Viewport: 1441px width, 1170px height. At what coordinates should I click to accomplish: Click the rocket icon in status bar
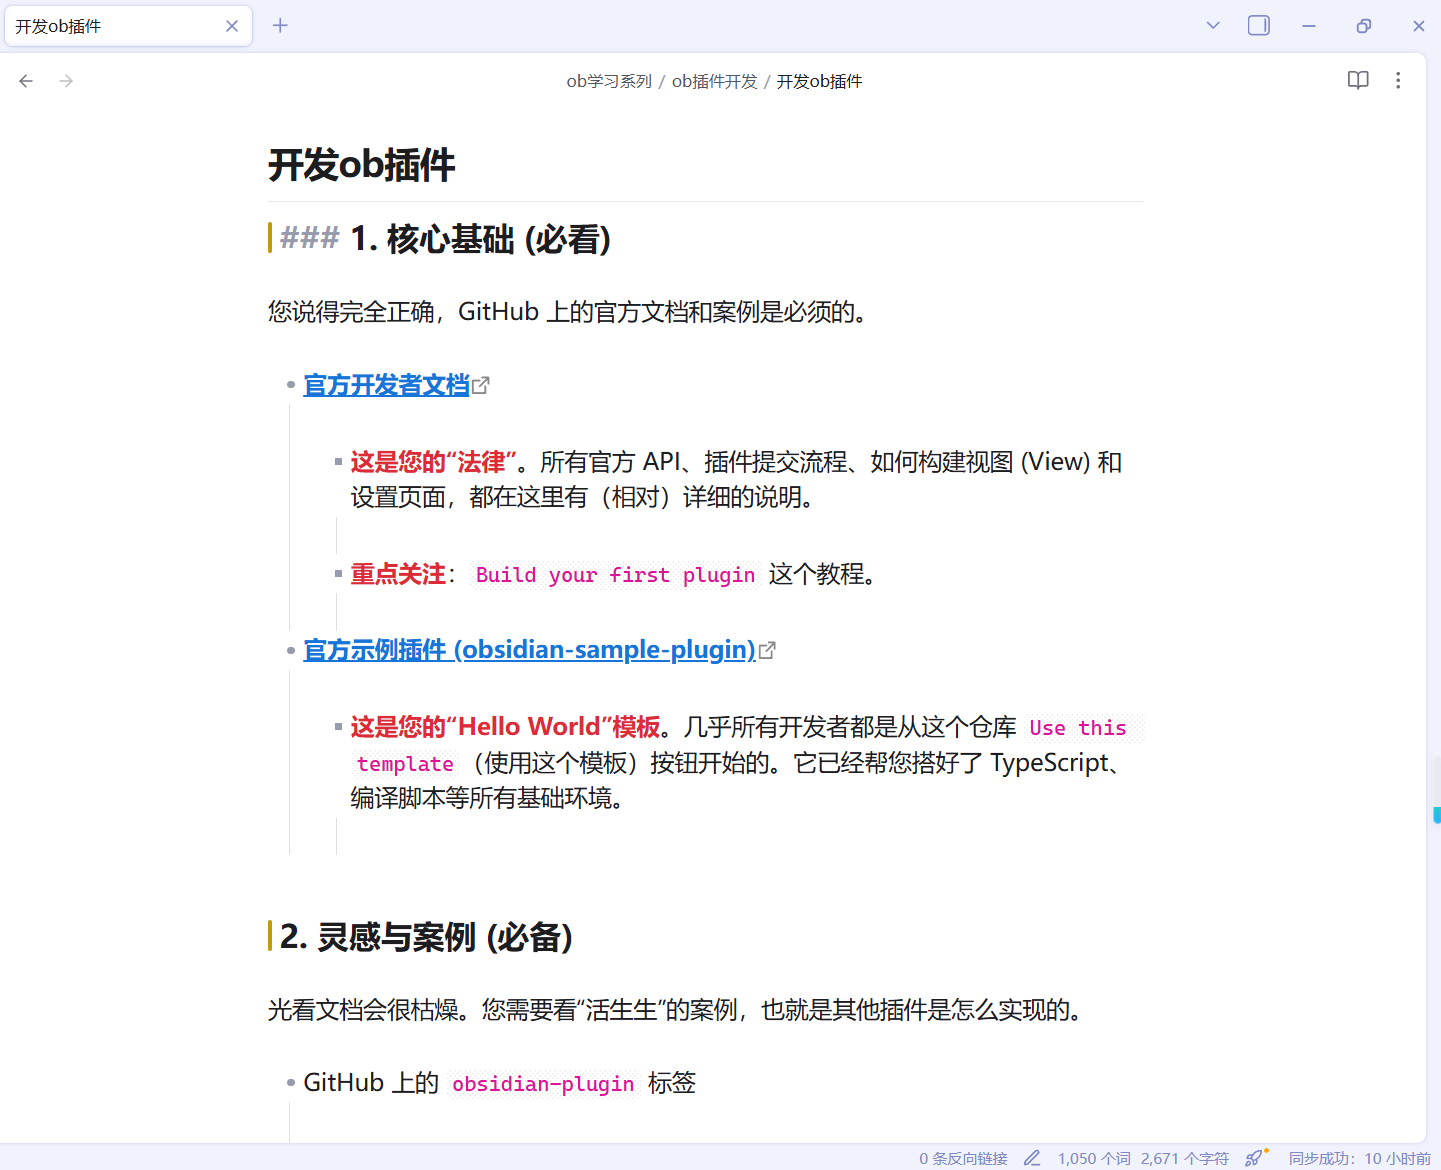coord(1254,1158)
